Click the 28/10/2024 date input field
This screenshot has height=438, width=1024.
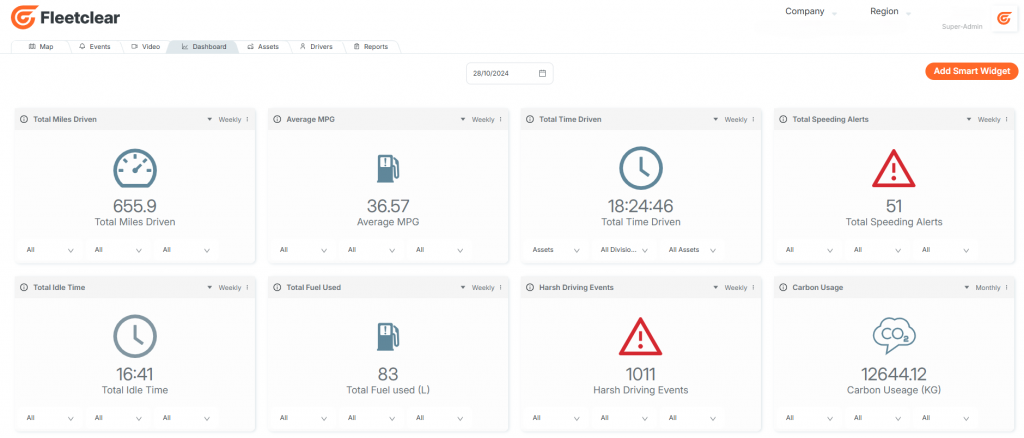[509, 74]
